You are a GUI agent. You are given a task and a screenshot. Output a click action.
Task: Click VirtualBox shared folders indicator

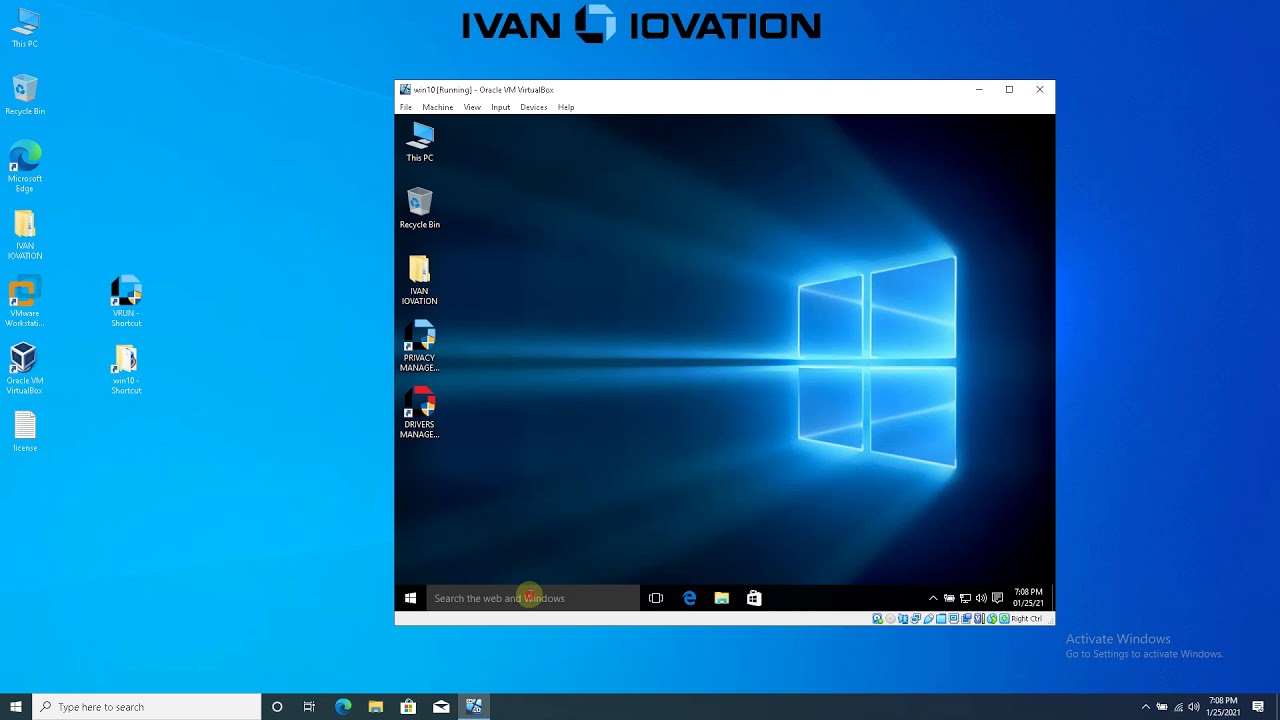pyautogui.click(x=942, y=619)
